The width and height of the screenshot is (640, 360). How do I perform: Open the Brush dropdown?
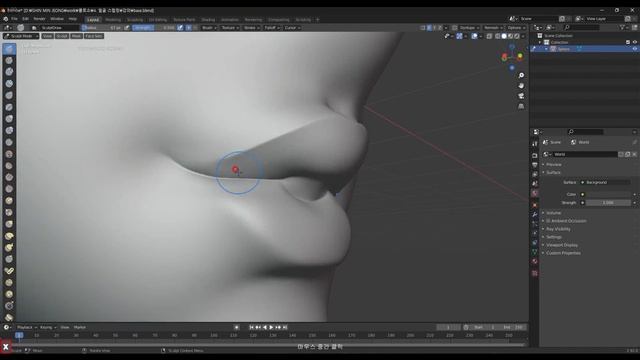click(209, 28)
